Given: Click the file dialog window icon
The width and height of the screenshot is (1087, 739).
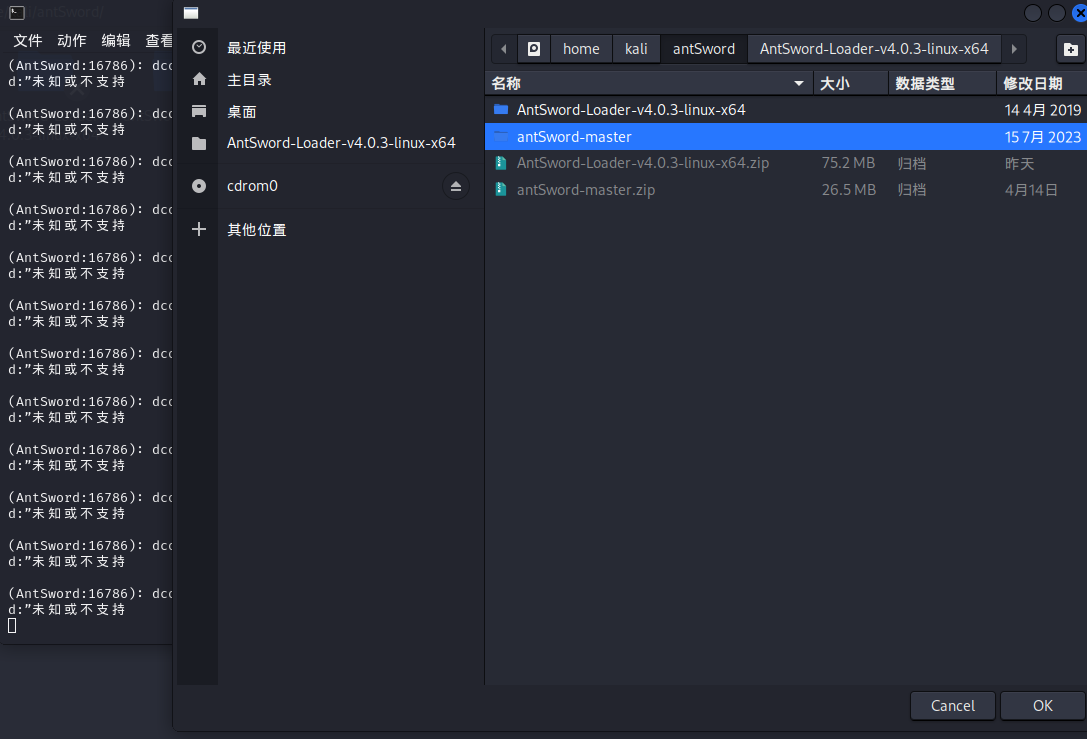Looking at the screenshot, I should 191,12.
